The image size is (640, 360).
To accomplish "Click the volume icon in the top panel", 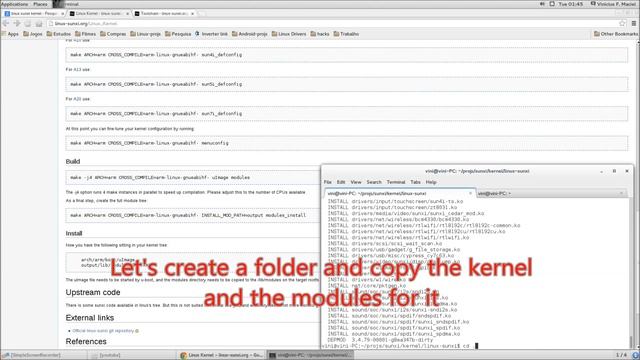I will click(x=542, y=4).
